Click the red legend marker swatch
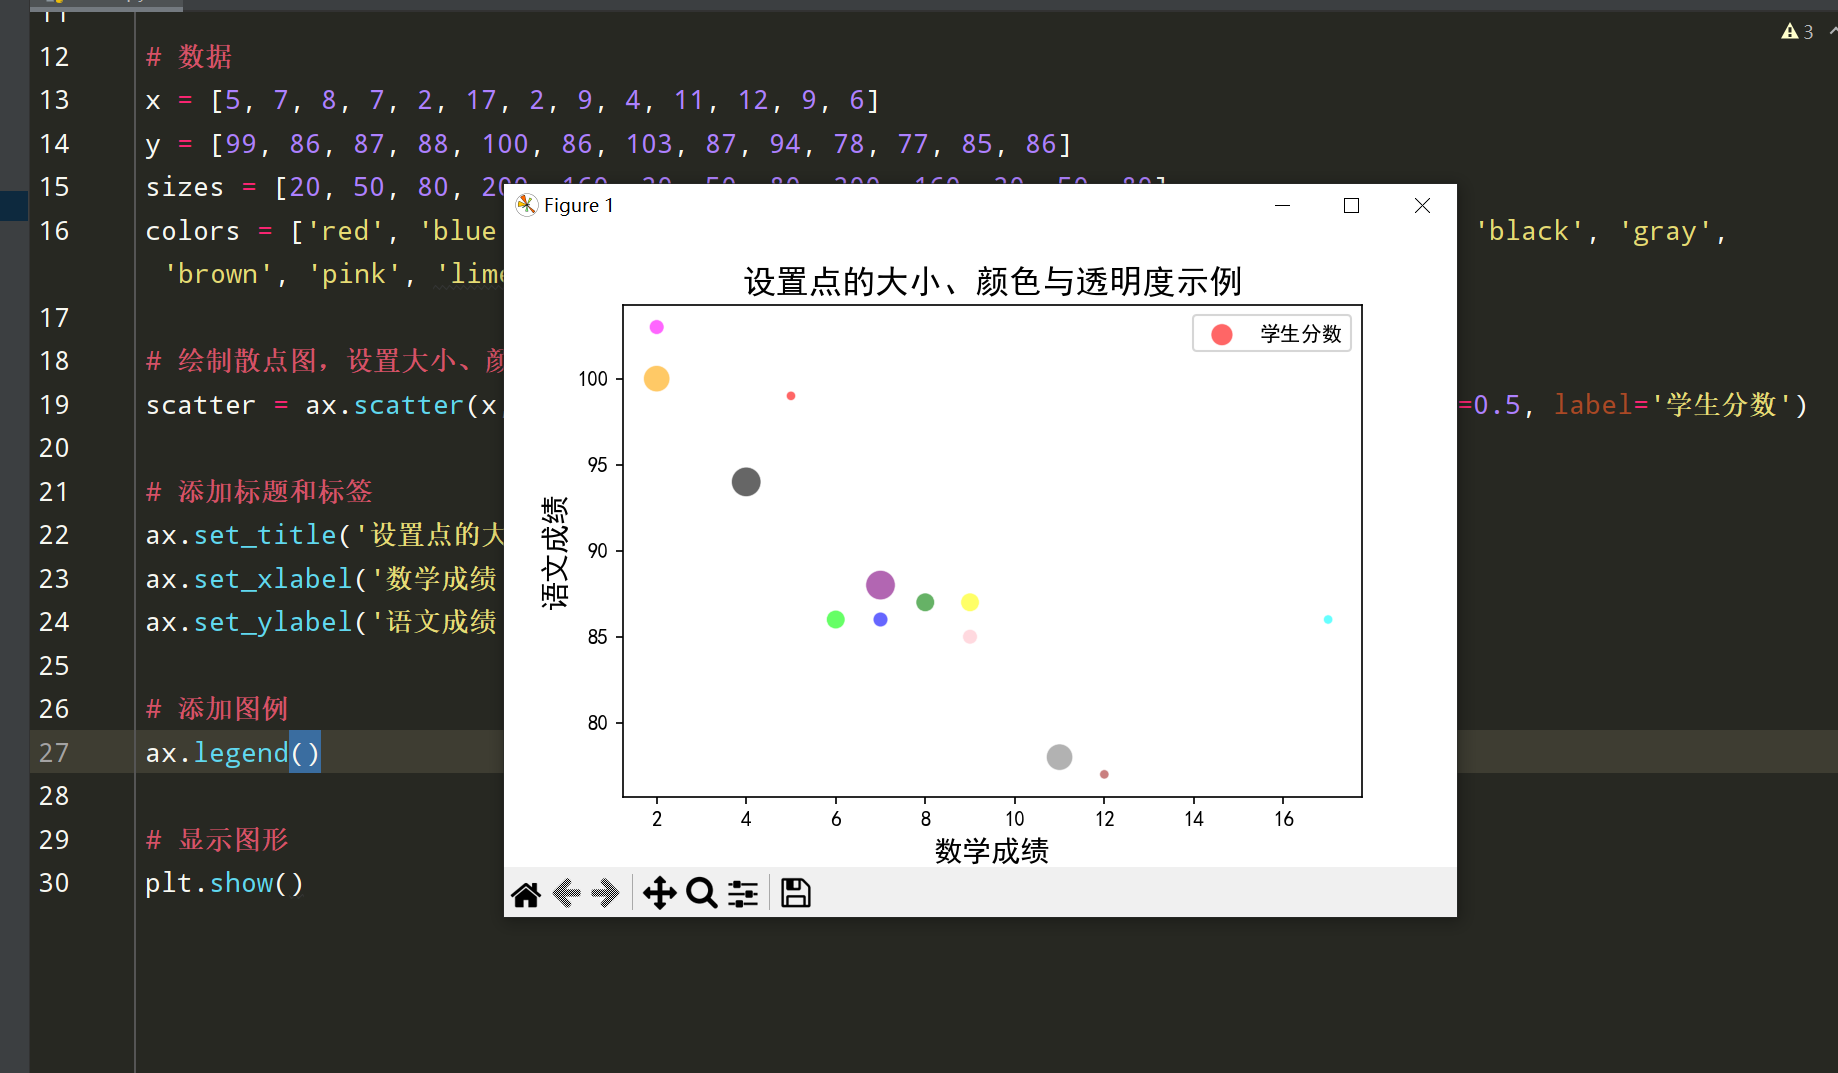 click(1221, 335)
